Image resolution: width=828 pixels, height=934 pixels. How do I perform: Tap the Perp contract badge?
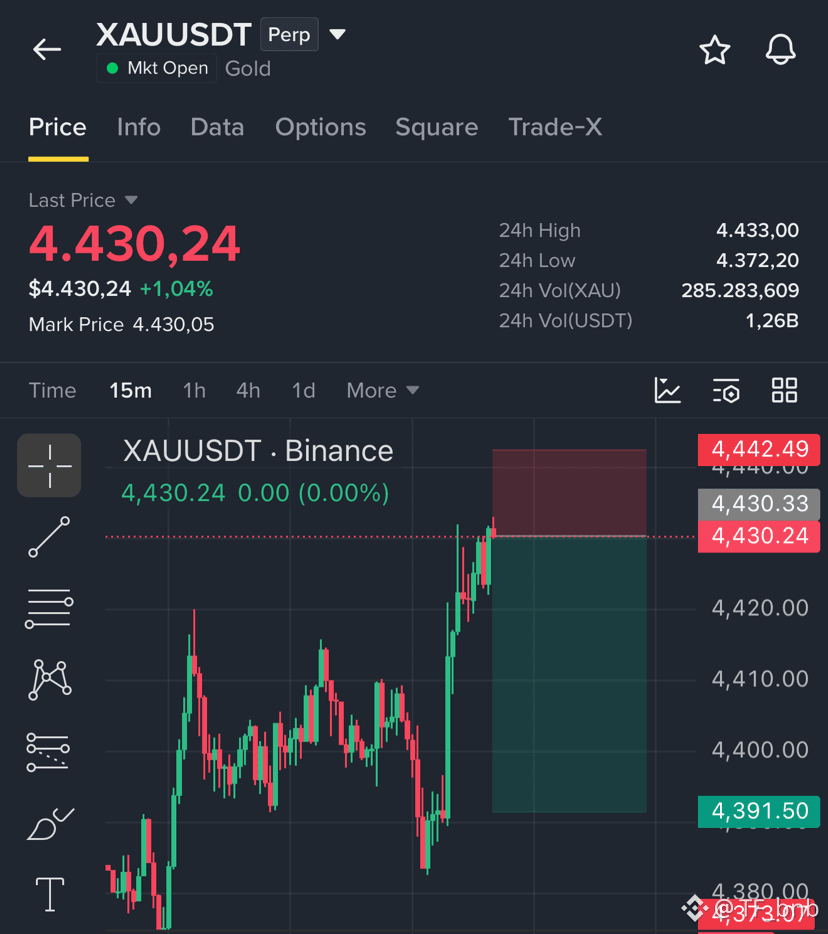click(x=289, y=35)
